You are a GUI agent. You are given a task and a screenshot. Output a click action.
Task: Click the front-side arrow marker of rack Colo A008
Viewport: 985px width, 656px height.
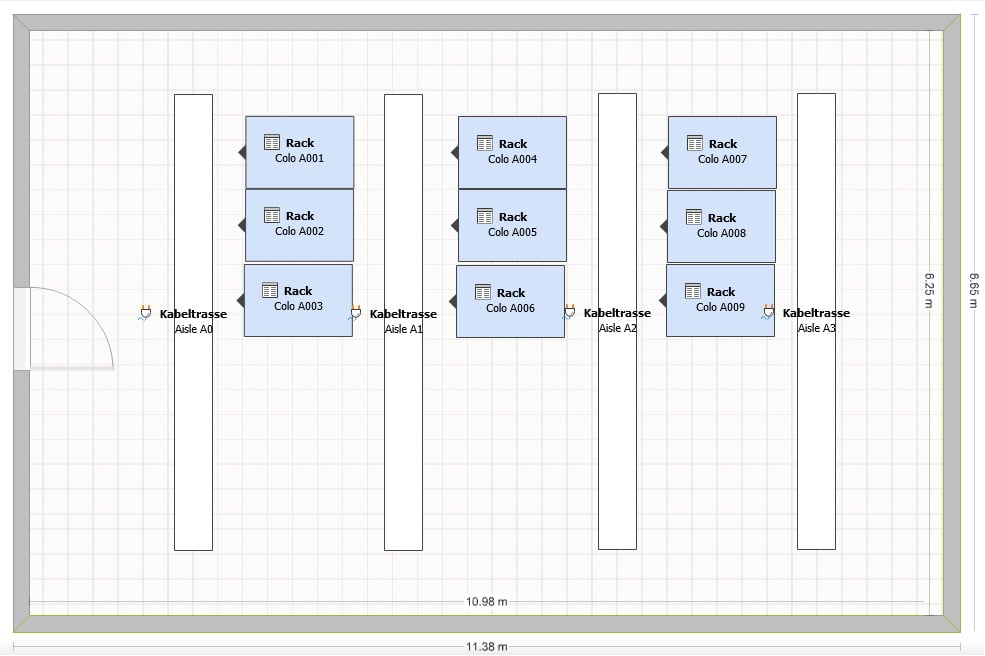tap(663, 226)
